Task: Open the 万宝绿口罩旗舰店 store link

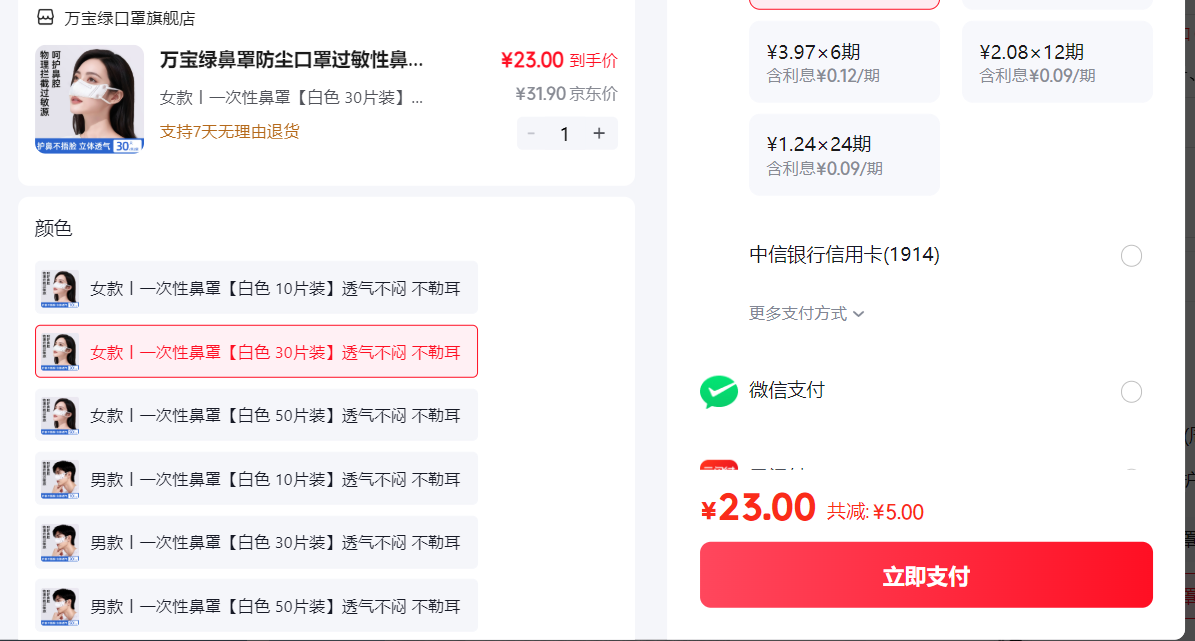Action: tap(130, 18)
